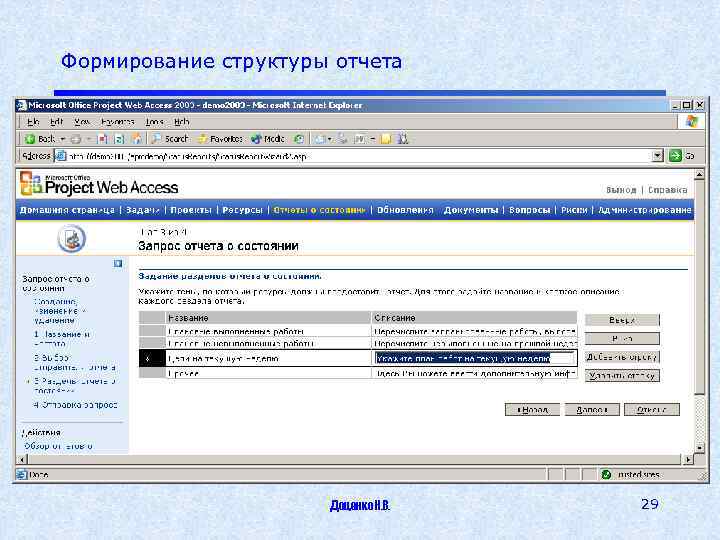720x540 pixels.
Task: Open the Обновления navigation tab
Action: click(x=405, y=210)
